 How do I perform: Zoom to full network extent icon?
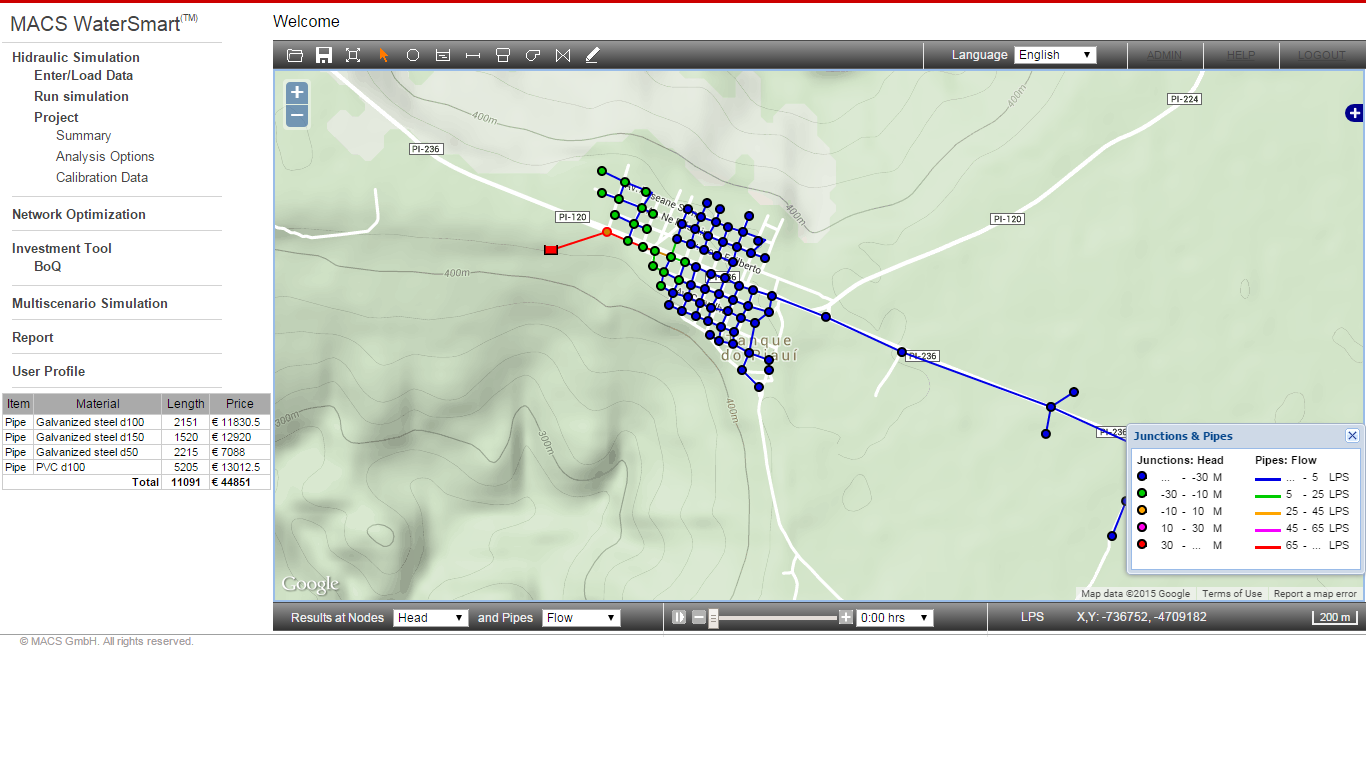[x=353, y=56]
